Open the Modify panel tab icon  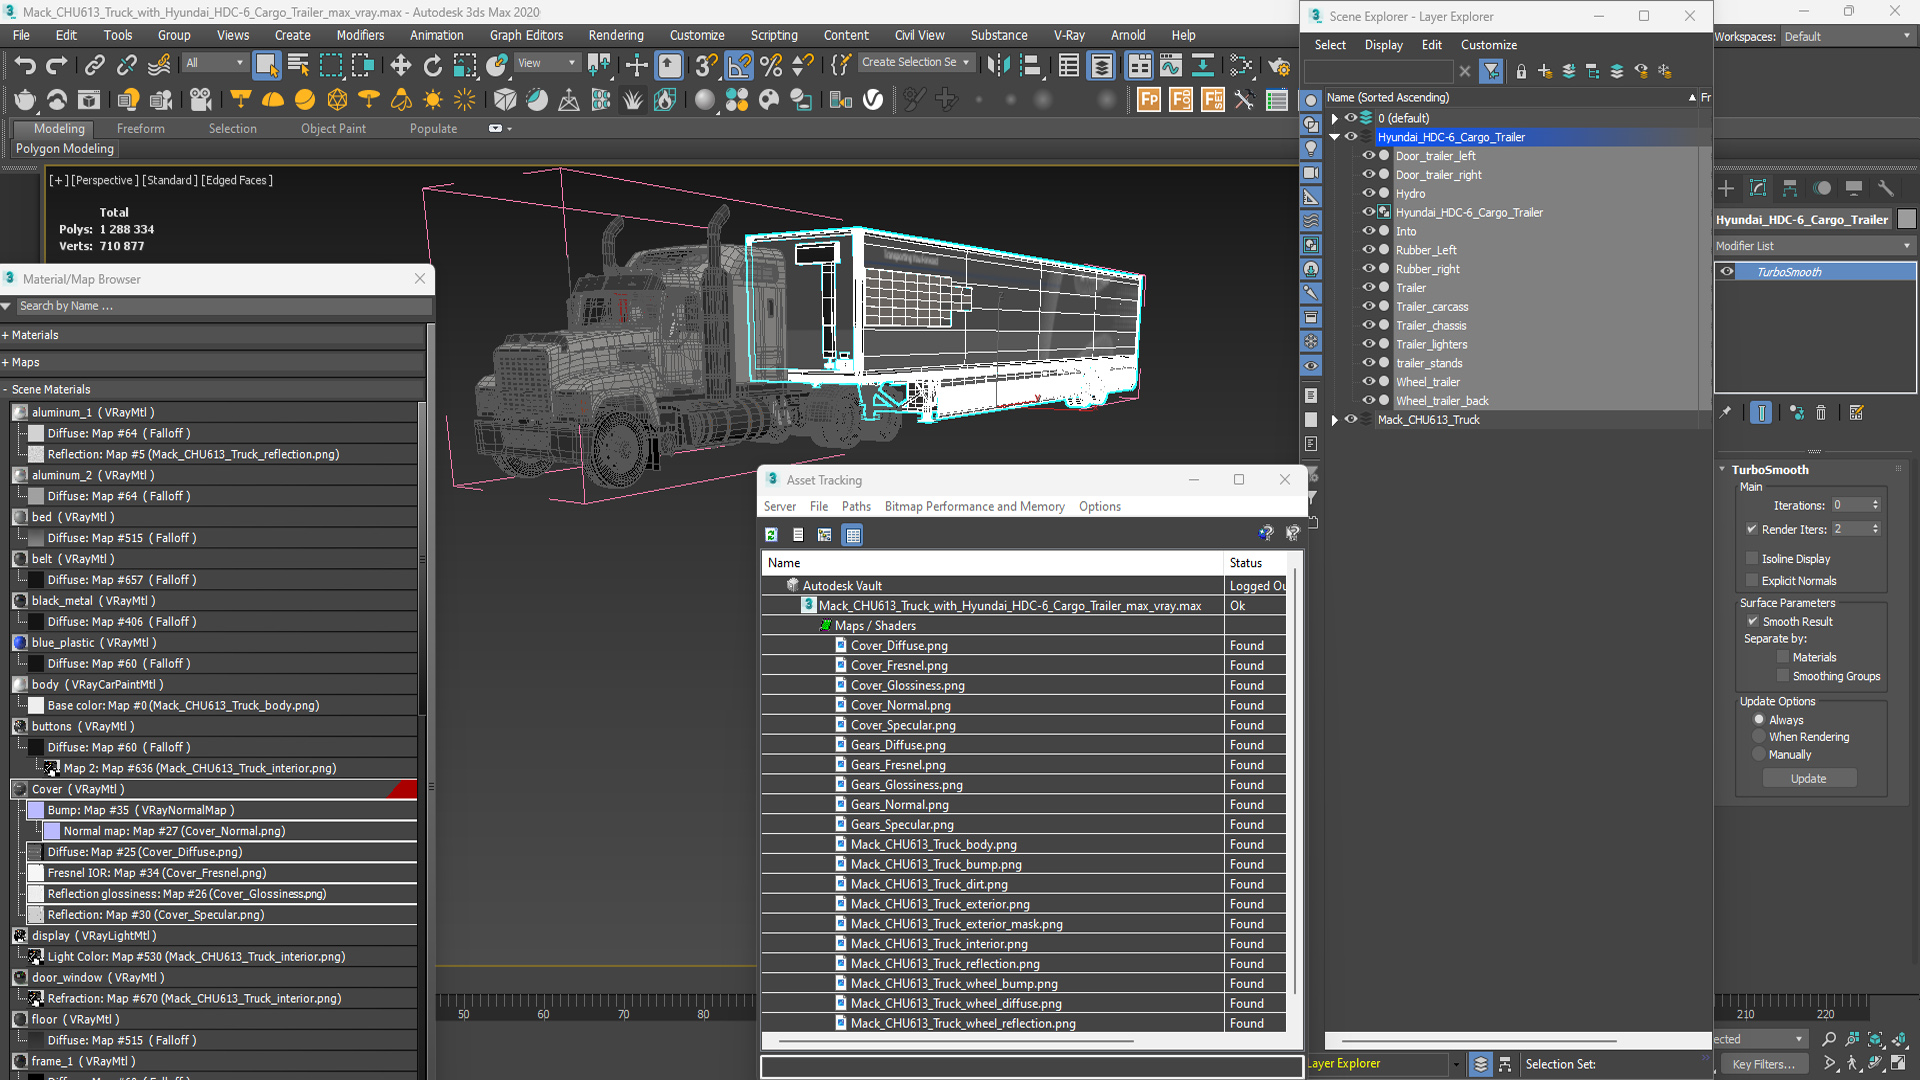(1758, 188)
